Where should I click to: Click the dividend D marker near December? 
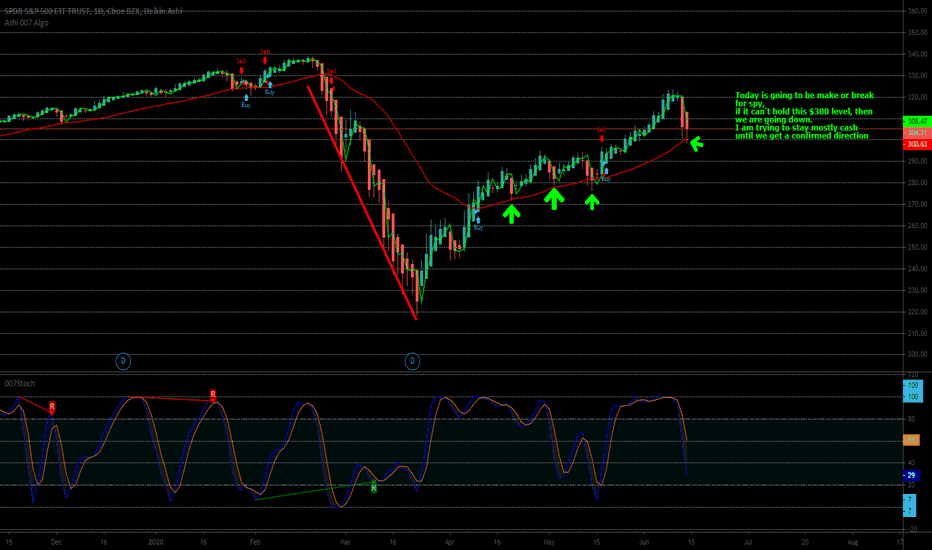click(x=123, y=361)
